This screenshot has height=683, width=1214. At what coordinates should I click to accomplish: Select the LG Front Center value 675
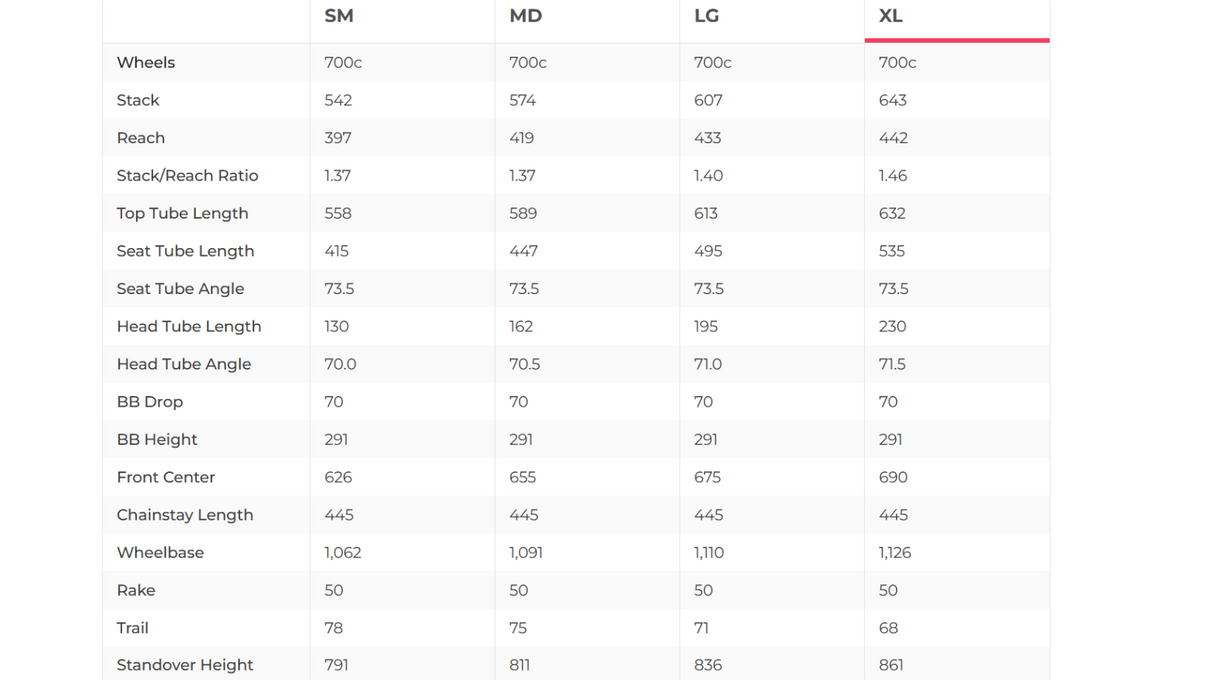coord(707,477)
